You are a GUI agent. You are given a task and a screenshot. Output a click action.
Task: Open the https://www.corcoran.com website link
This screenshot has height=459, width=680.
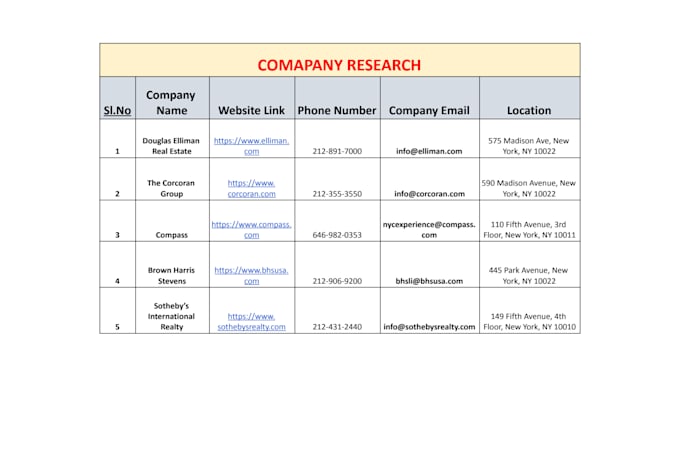pos(252,188)
